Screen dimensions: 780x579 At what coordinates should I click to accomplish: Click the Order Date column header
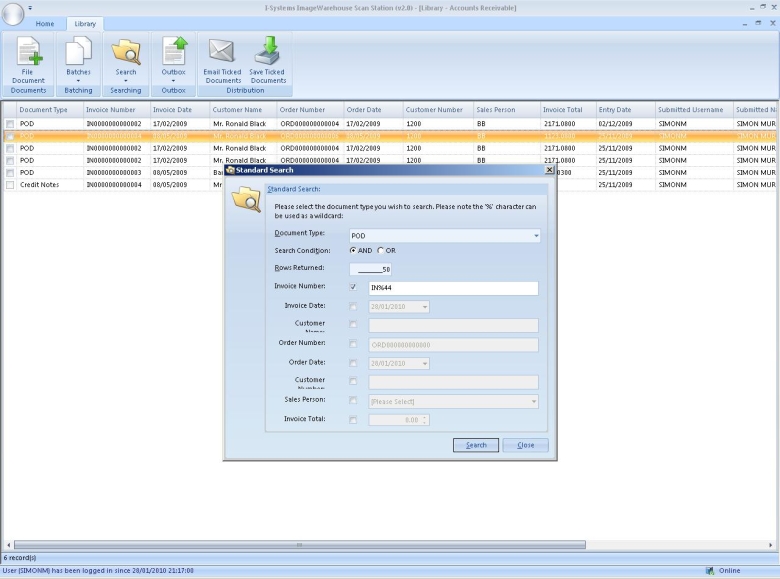point(373,110)
